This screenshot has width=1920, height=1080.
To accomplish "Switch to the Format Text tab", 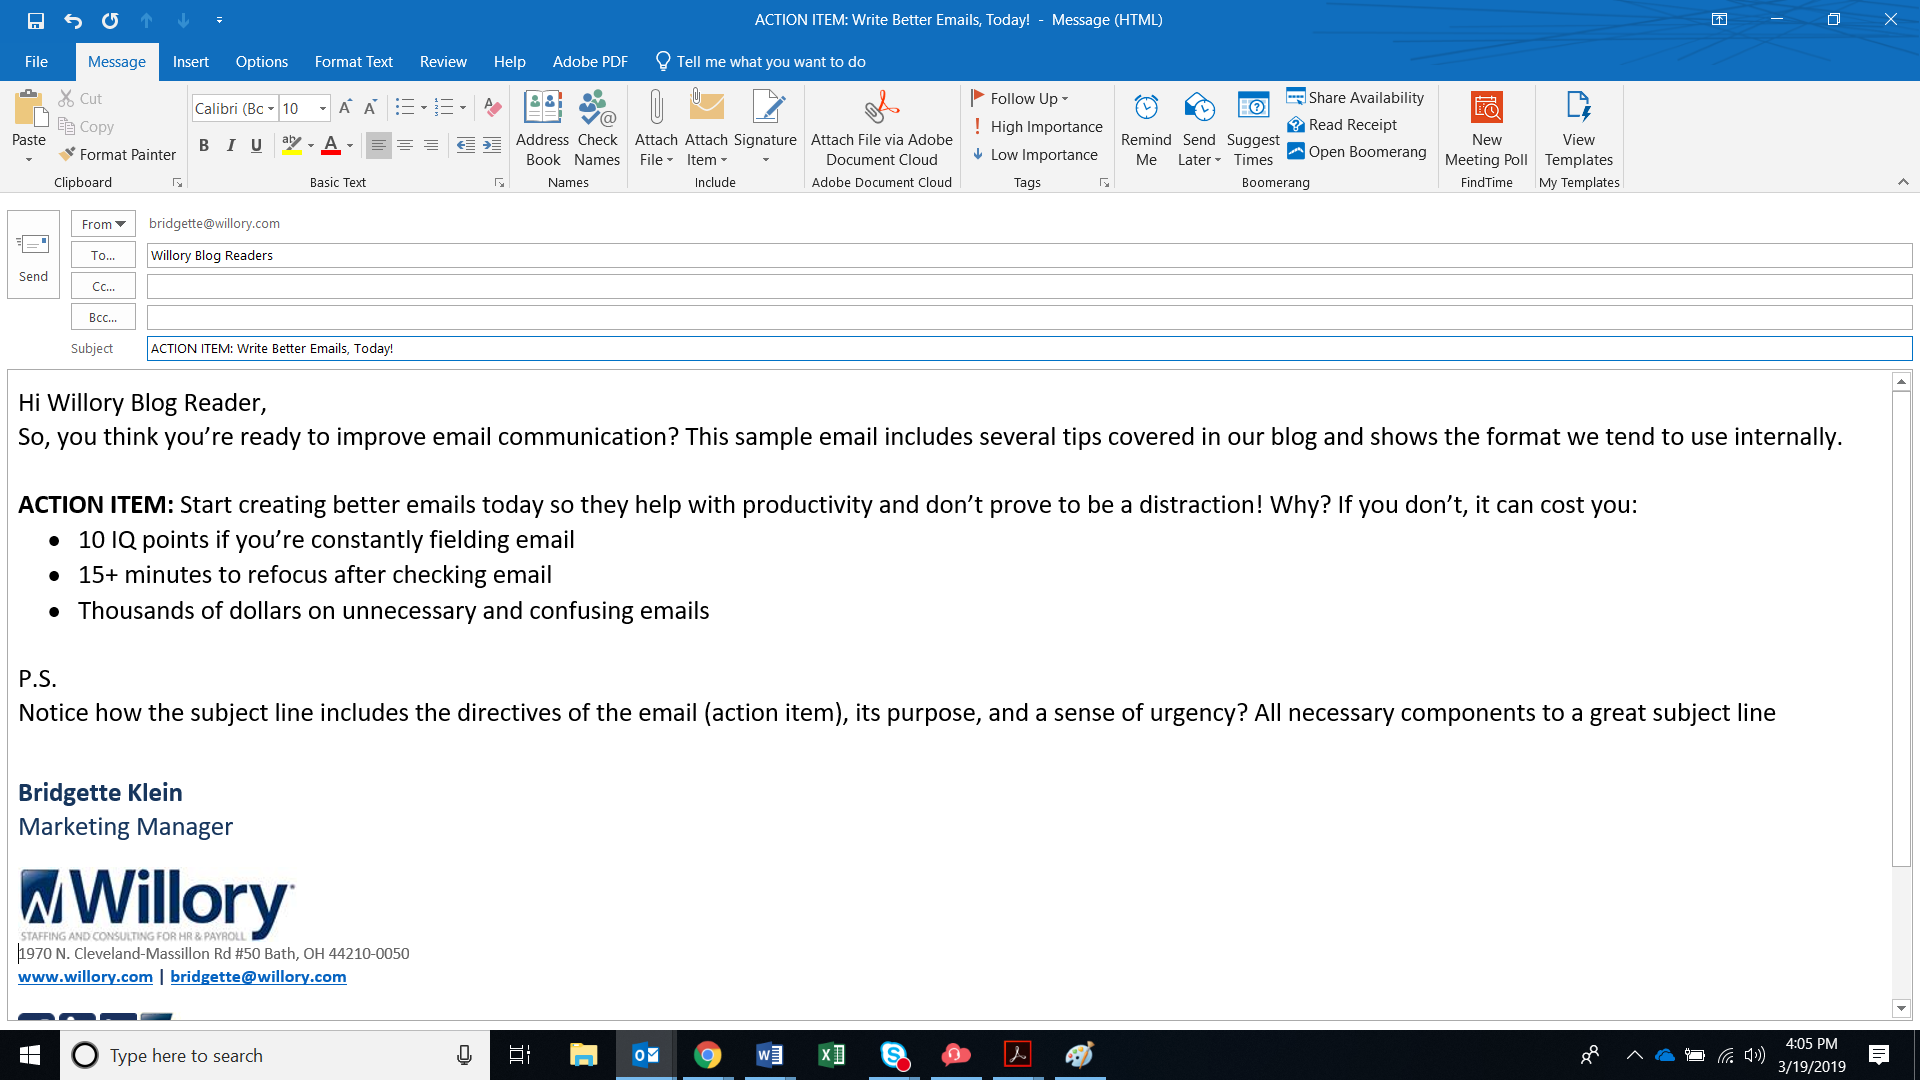I will (353, 62).
